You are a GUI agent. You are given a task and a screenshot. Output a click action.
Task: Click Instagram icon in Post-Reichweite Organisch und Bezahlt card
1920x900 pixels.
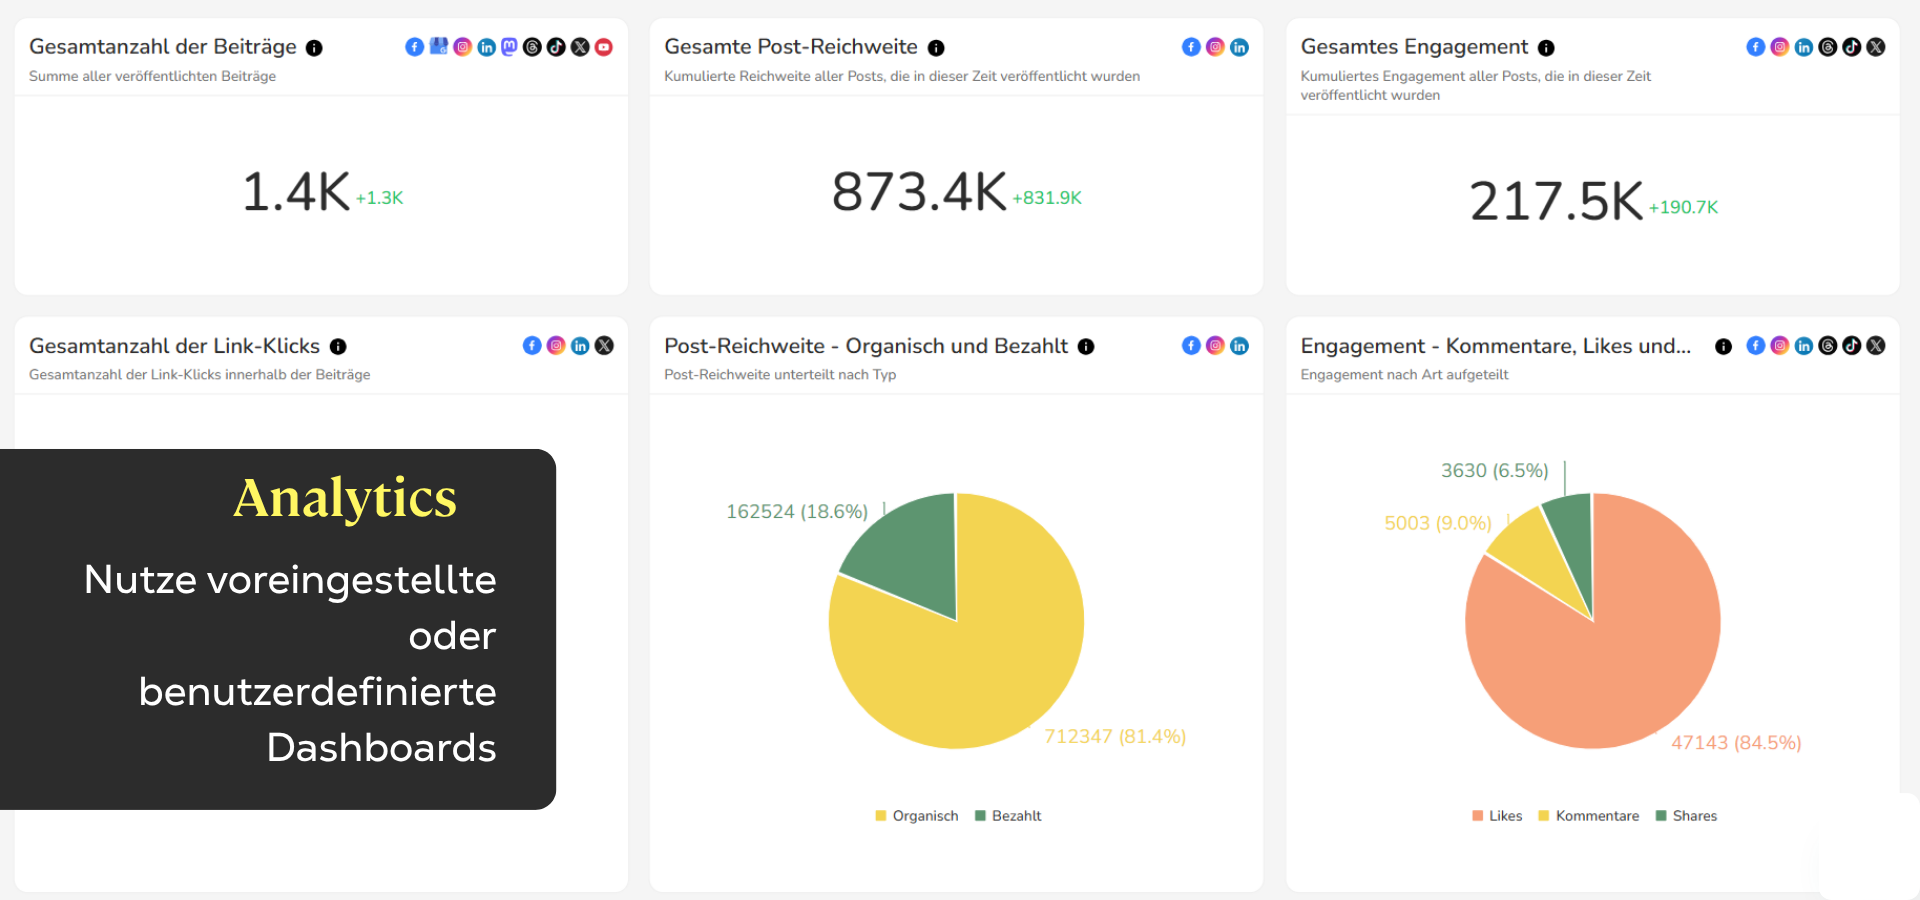click(1215, 346)
